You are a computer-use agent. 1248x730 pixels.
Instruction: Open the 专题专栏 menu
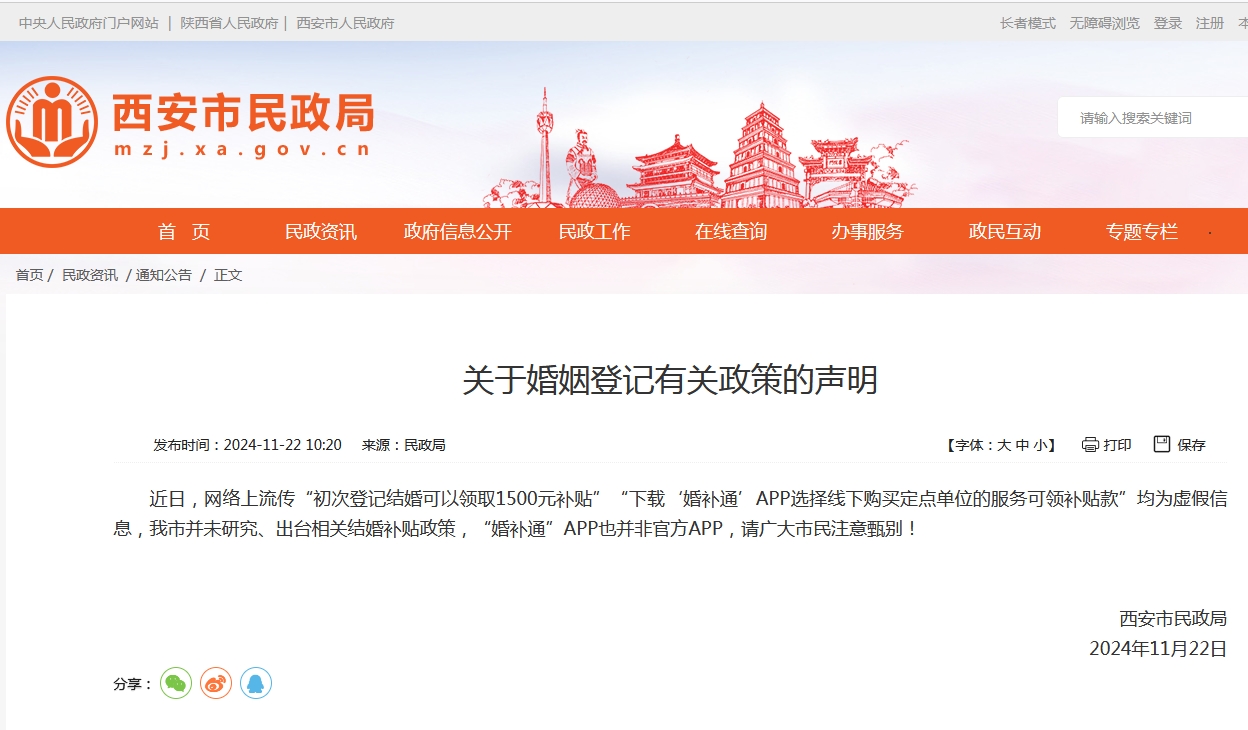click(x=1142, y=232)
